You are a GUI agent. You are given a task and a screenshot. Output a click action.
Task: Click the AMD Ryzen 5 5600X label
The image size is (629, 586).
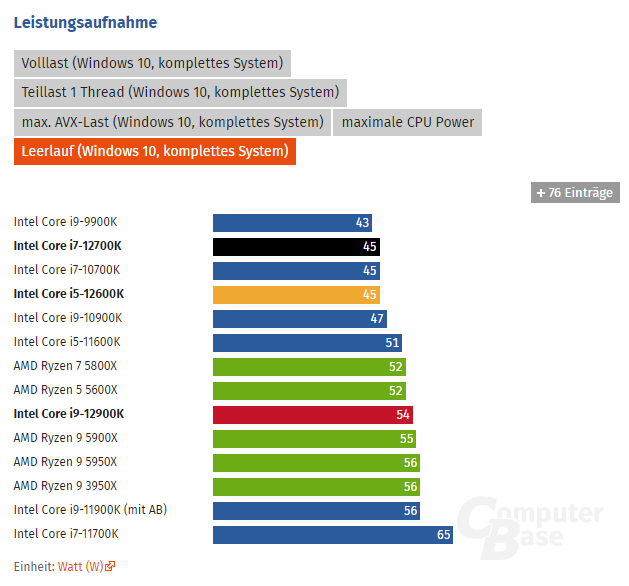(x=66, y=390)
